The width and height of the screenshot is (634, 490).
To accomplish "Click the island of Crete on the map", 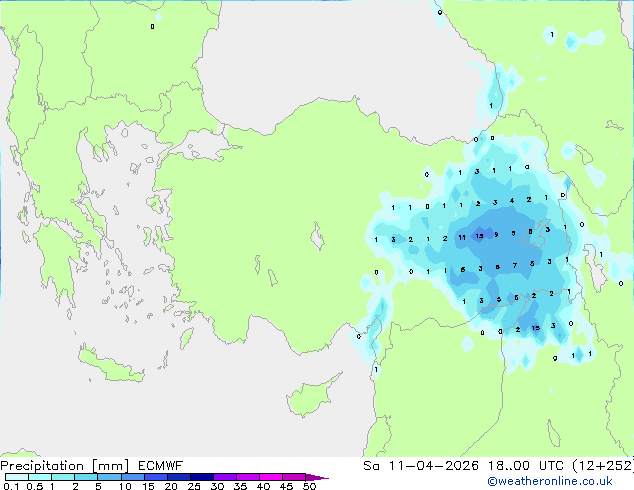I will point(111,366).
